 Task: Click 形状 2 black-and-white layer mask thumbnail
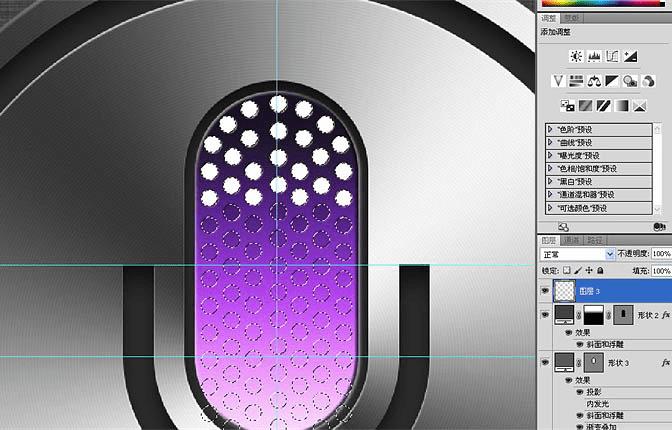pos(594,315)
